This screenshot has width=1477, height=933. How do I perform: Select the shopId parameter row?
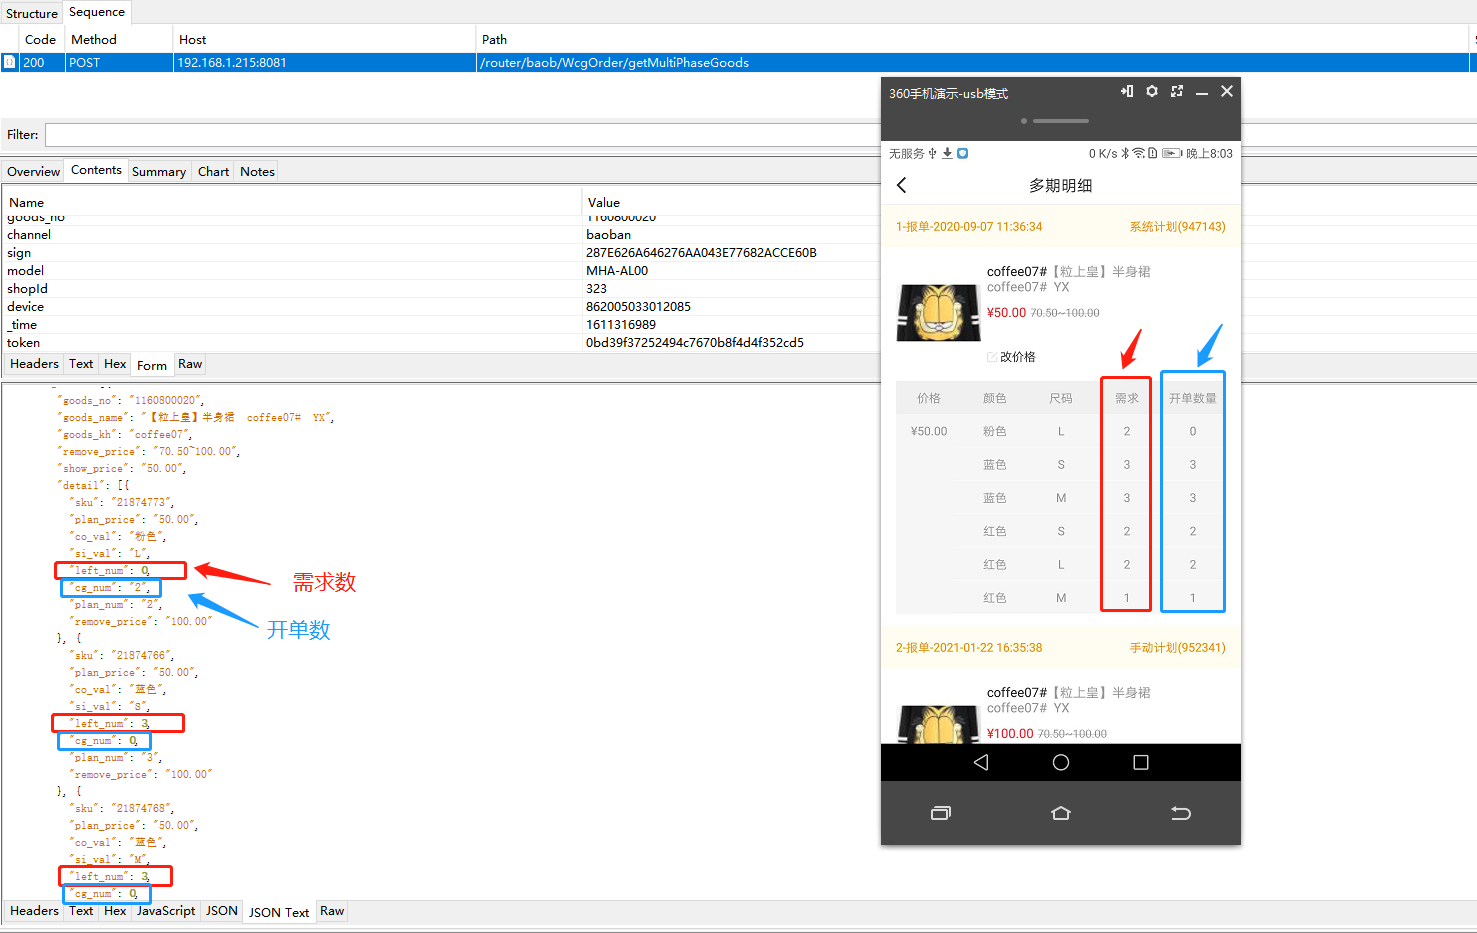[x=441, y=289]
